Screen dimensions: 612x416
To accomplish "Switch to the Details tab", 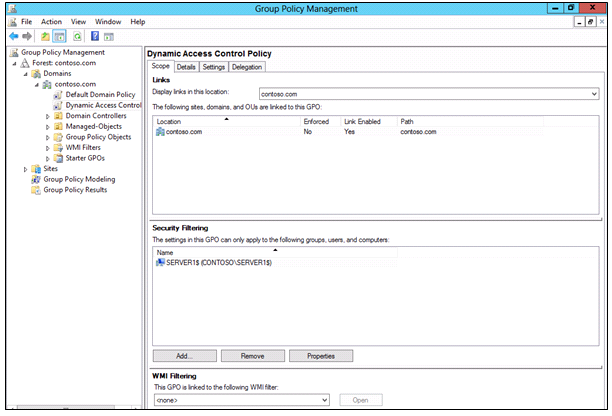I will coord(186,67).
